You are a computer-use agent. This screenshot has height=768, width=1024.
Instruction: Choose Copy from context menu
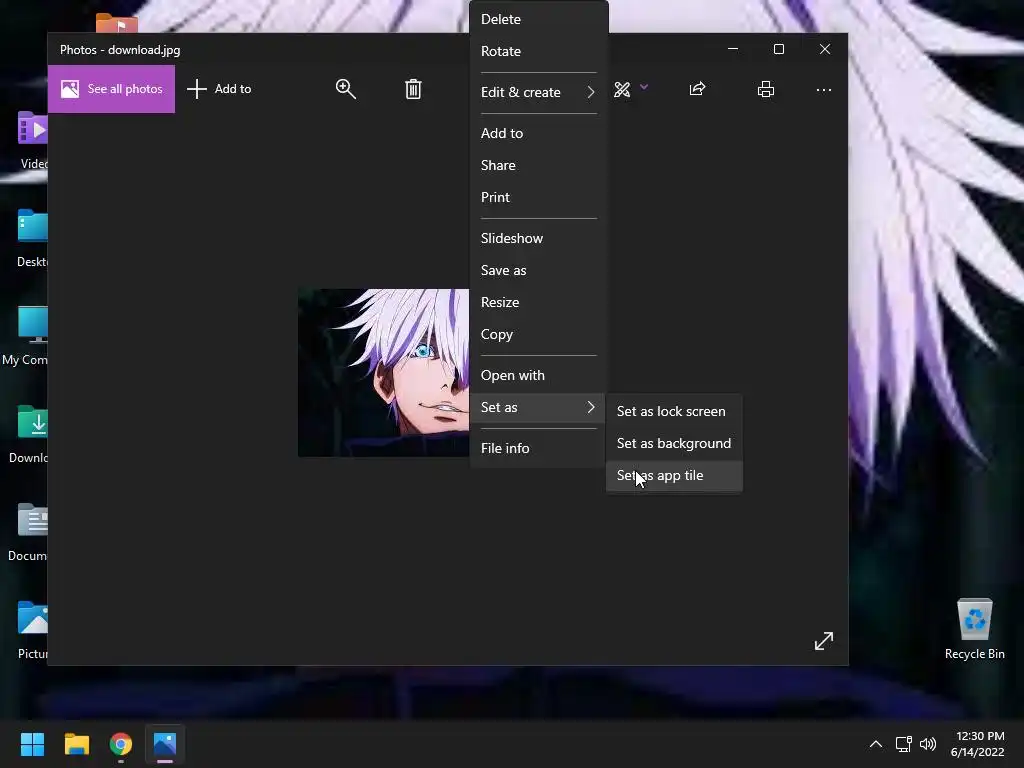(539, 334)
